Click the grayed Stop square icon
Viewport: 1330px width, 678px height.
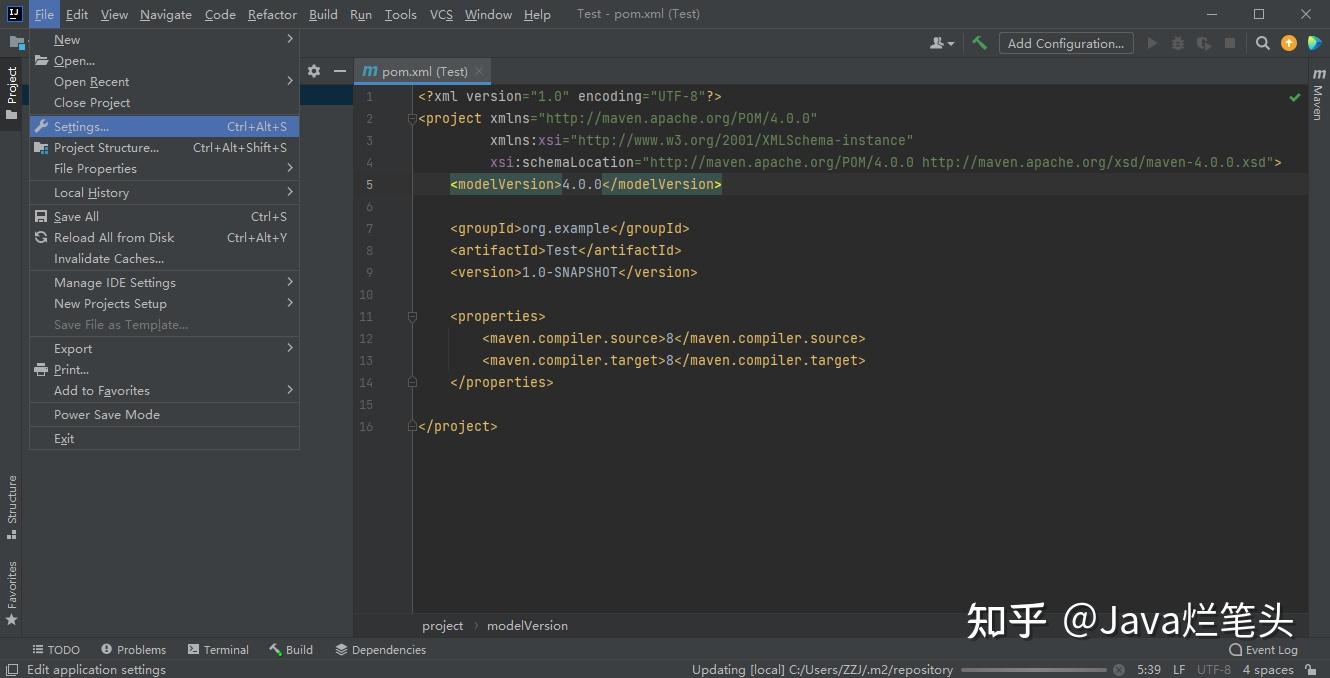coord(1230,43)
